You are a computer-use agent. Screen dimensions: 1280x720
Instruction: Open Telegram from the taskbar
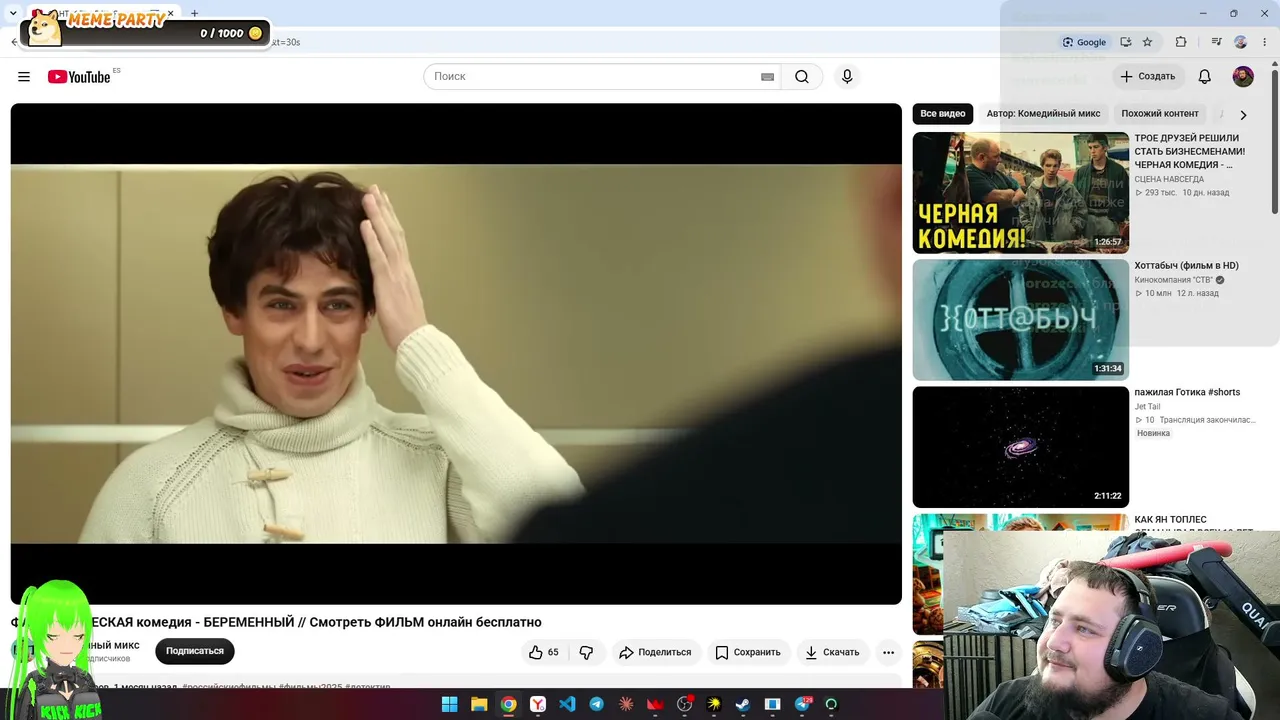597,704
